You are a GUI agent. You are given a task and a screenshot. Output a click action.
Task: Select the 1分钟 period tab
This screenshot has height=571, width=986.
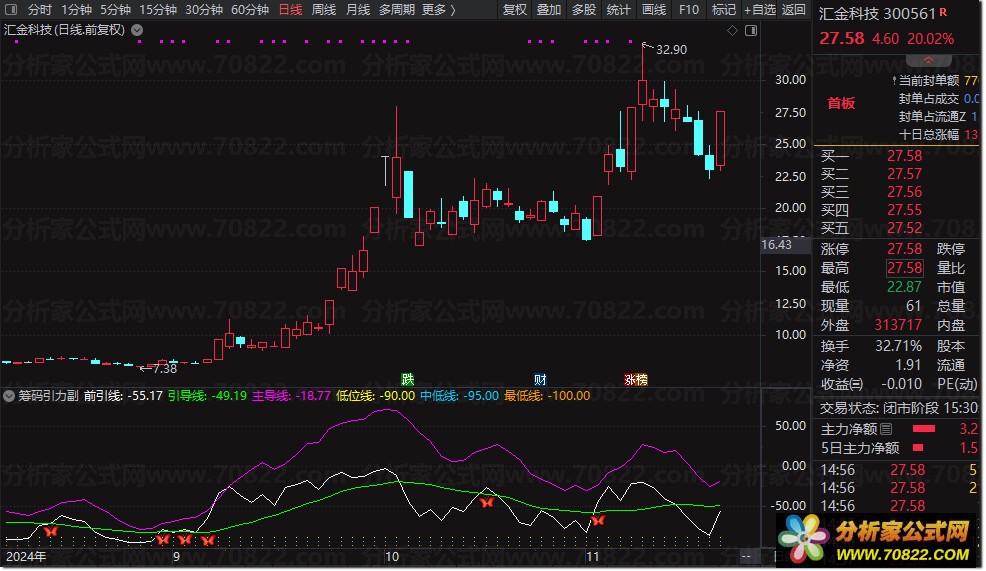pyautogui.click(x=76, y=9)
